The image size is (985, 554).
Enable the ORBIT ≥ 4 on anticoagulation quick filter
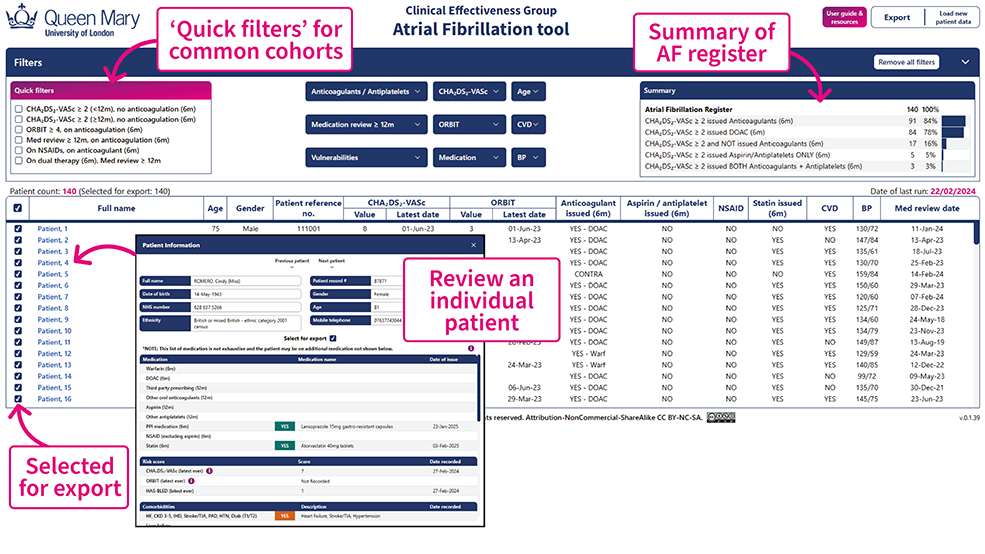point(19,130)
